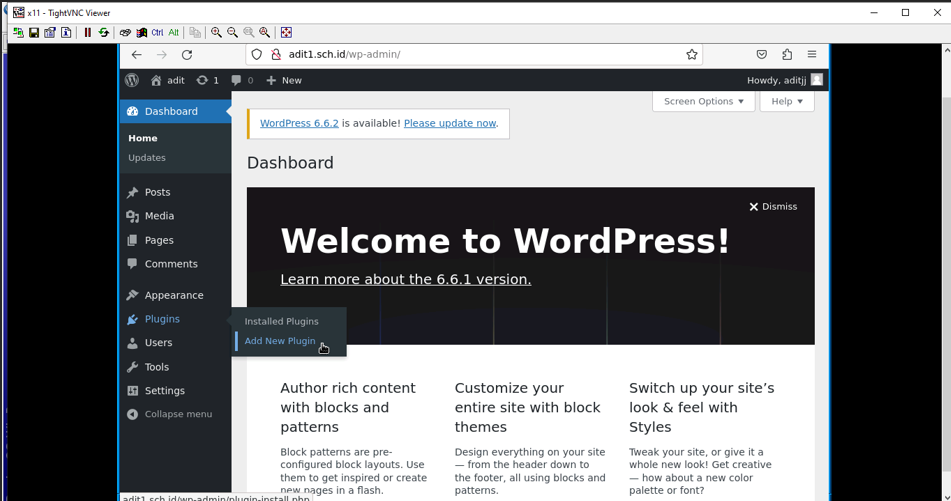Open the Plugins sidebar item

click(x=175, y=319)
